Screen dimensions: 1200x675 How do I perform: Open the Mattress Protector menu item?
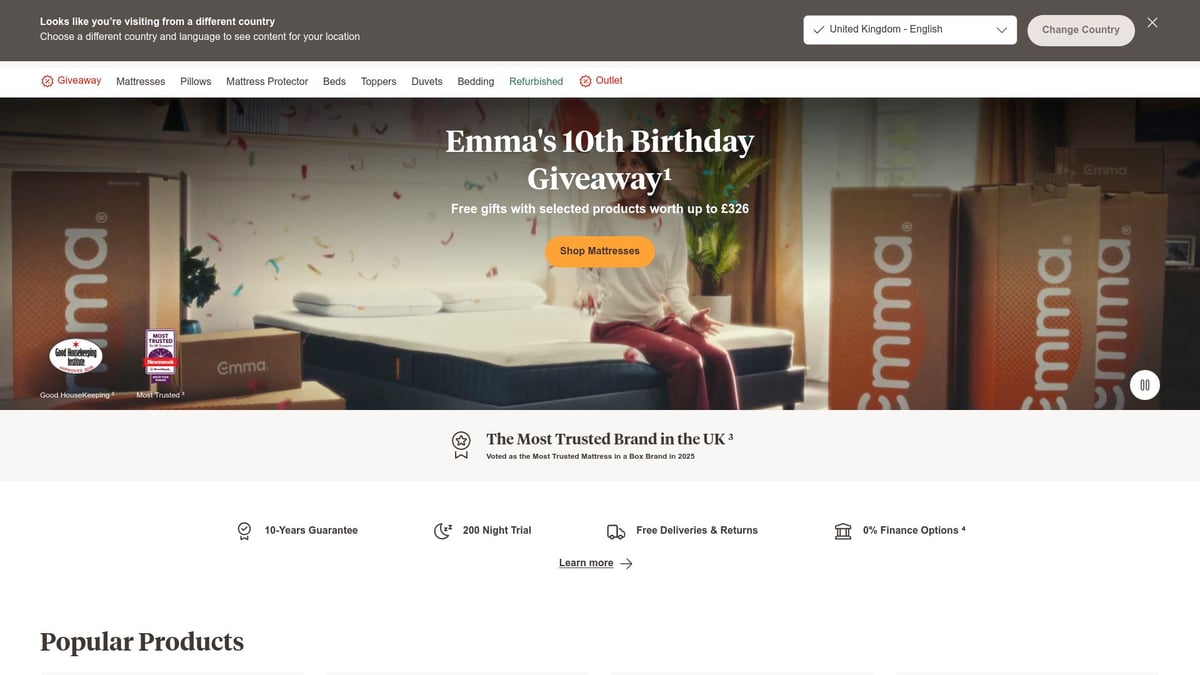point(267,82)
